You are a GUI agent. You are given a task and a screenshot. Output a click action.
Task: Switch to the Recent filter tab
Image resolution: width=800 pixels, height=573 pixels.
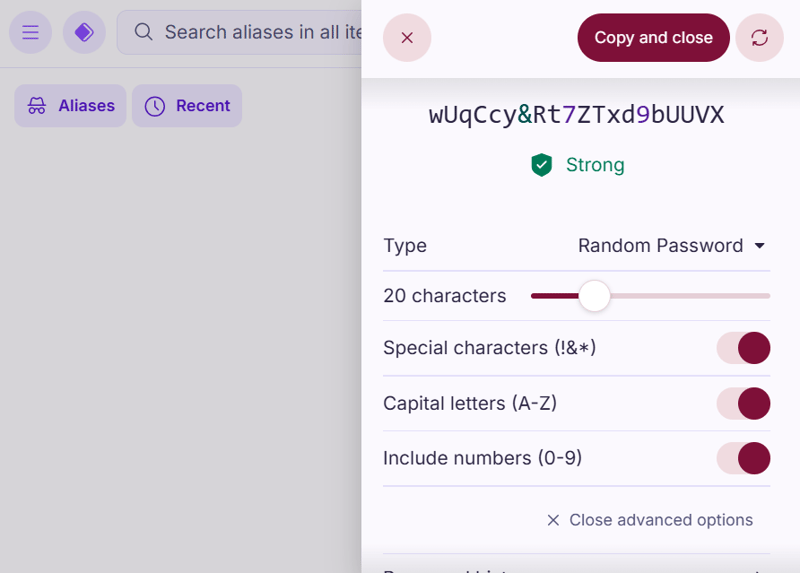point(188,106)
